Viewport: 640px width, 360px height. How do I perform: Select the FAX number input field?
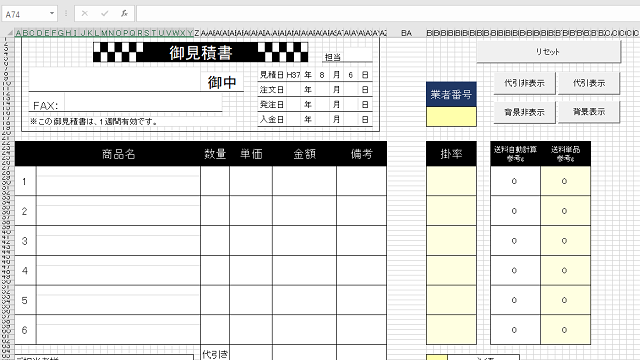coord(143,103)
